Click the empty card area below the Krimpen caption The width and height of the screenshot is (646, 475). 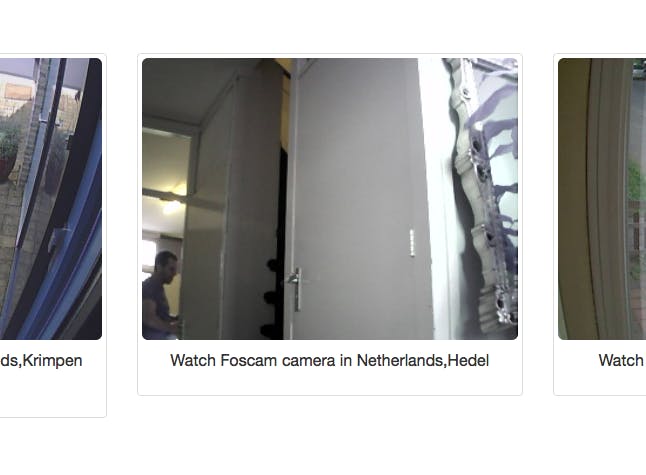pyautogui.click(x=51, y=393)
